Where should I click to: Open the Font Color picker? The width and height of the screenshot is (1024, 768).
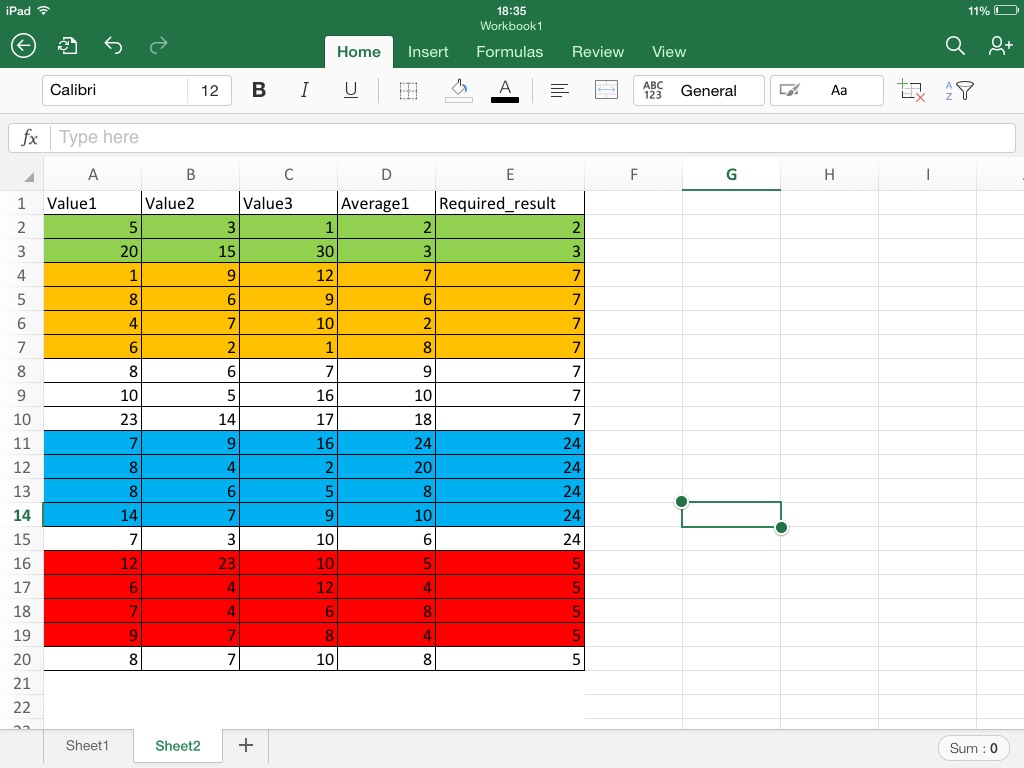pyautogui.click(x=505, y=90)
